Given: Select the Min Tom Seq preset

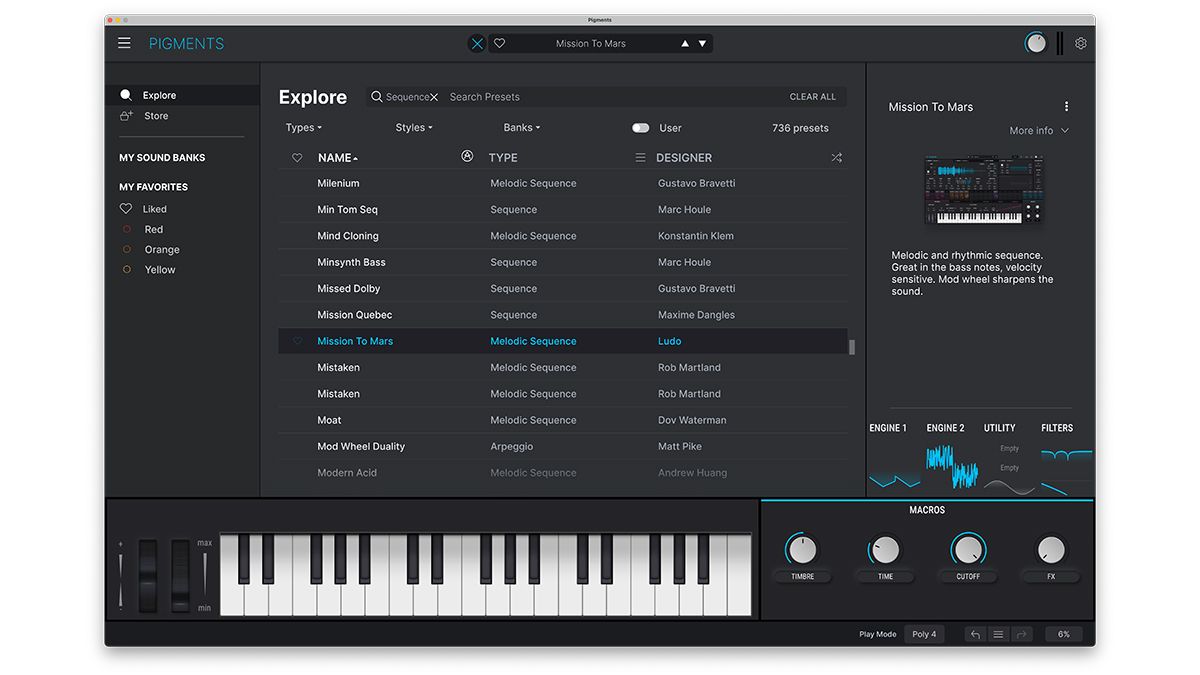Looking at the screenshot, I should tap(563, 209).
